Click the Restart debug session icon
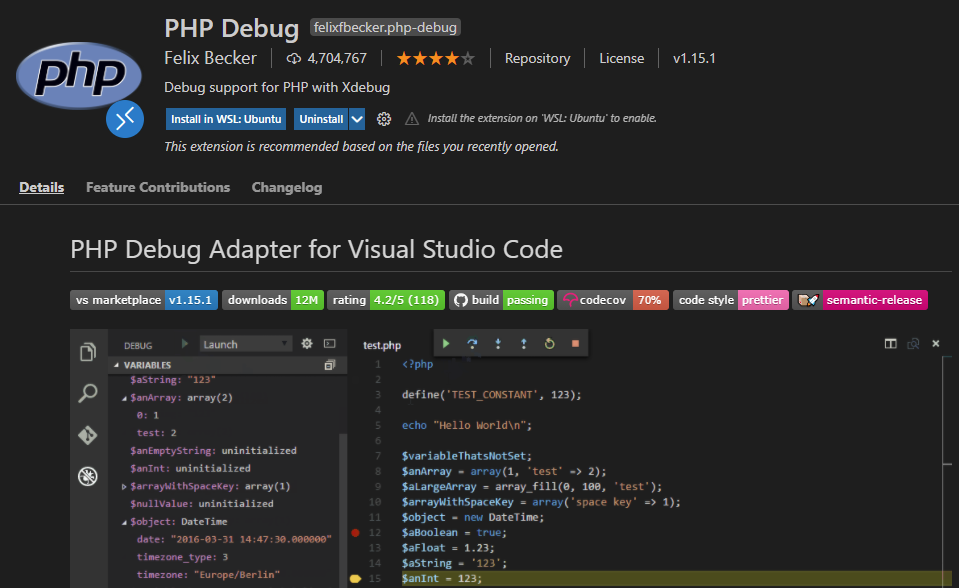 (549, 342)
